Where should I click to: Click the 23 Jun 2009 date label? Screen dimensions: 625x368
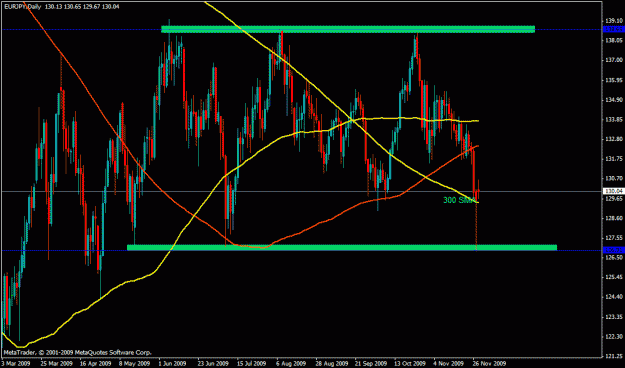212,364
